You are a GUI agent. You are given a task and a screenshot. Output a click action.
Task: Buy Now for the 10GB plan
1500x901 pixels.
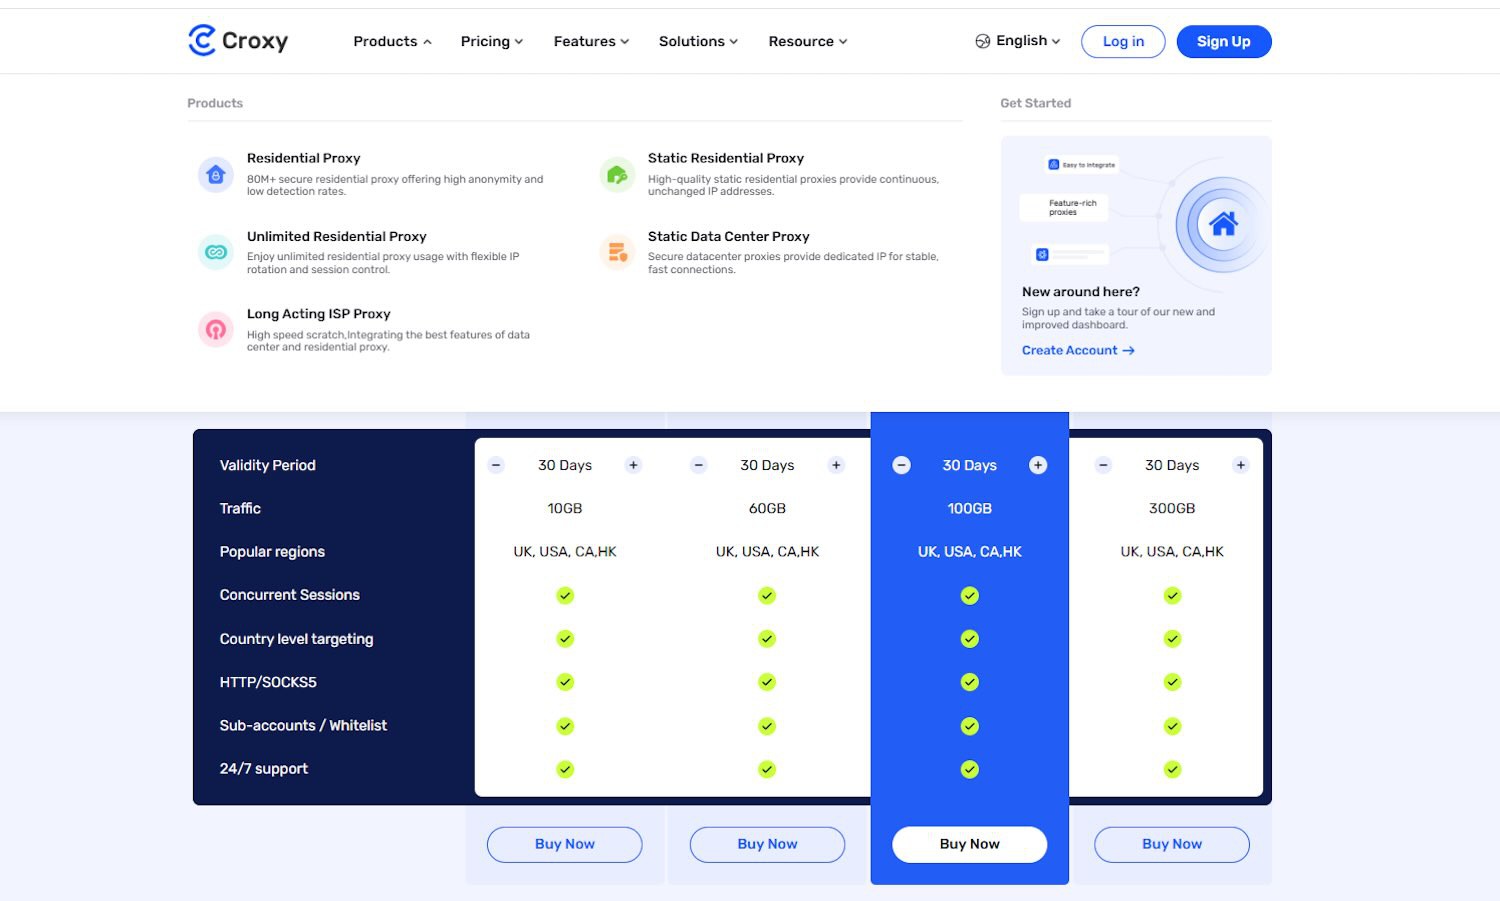(565, 844)
